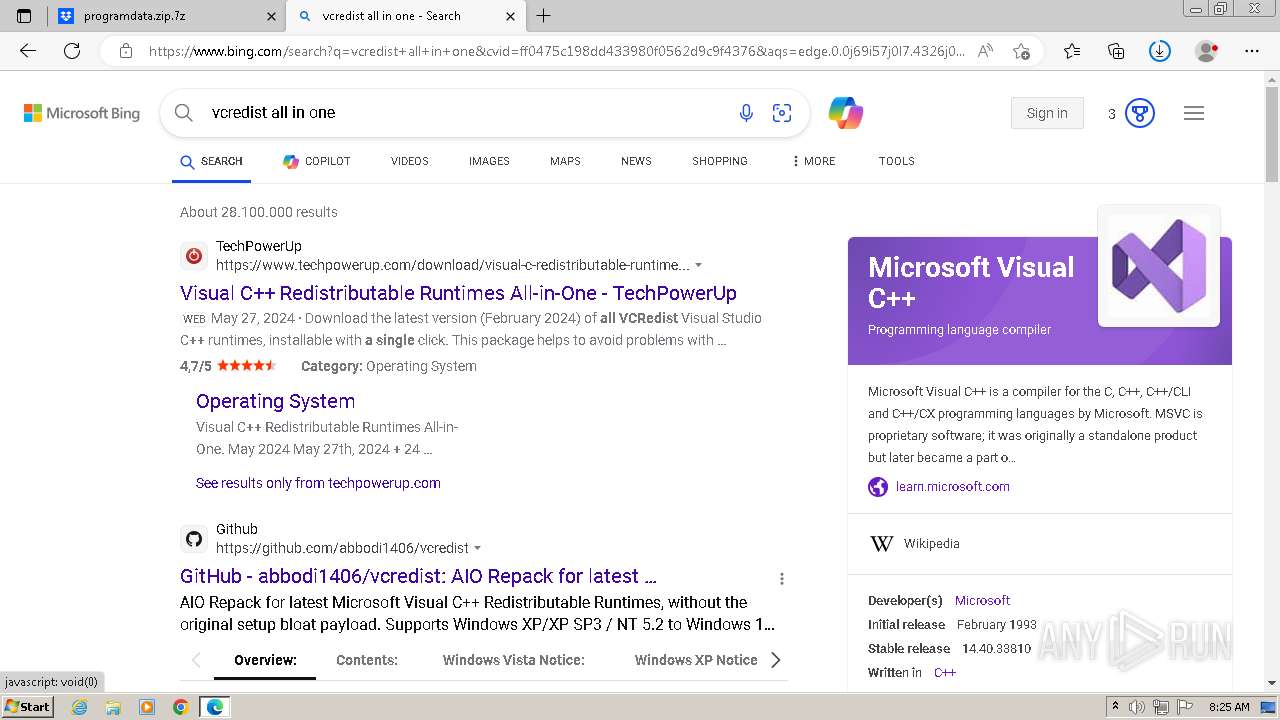The image size is (1280, 720).
Task: Switch to the NEWS tab
Action: (x=636, y=161)
